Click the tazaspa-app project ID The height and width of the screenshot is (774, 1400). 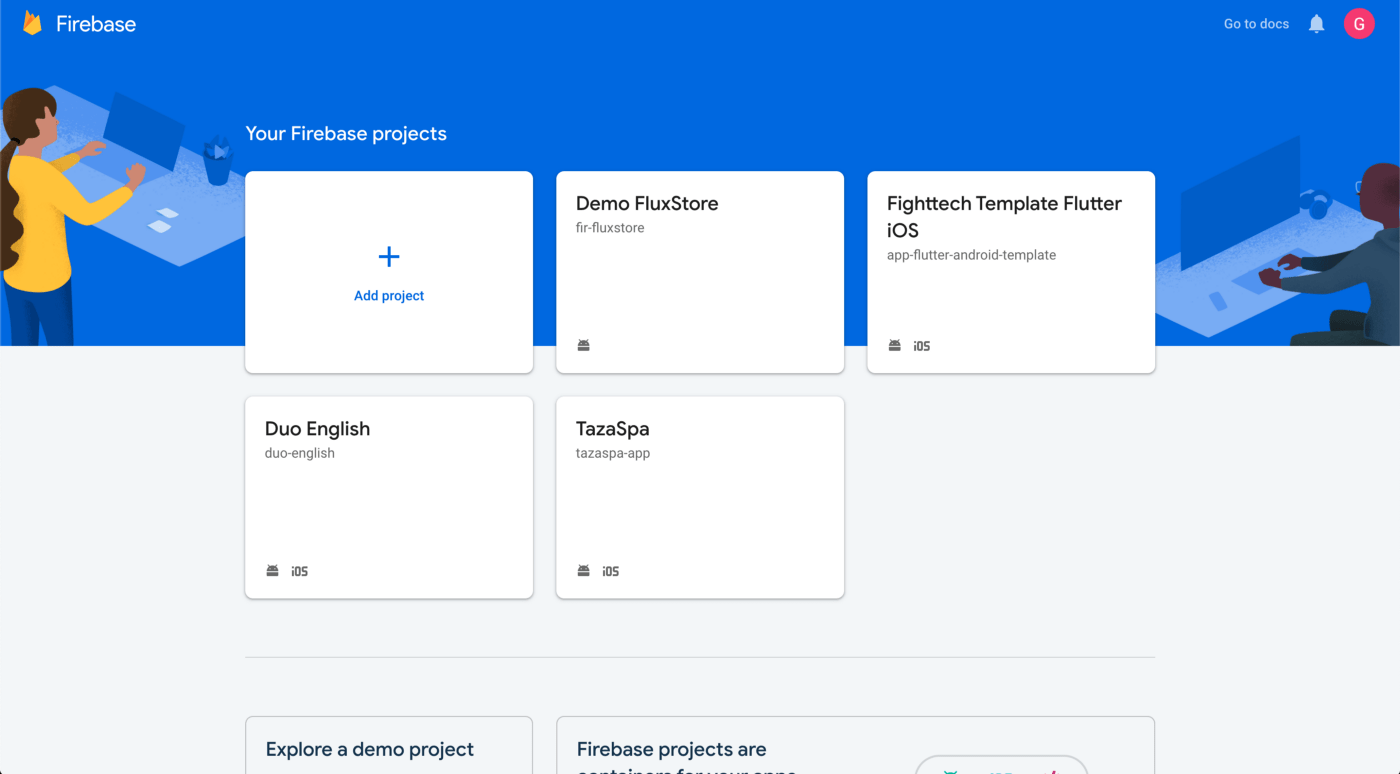tap(613, 453)
